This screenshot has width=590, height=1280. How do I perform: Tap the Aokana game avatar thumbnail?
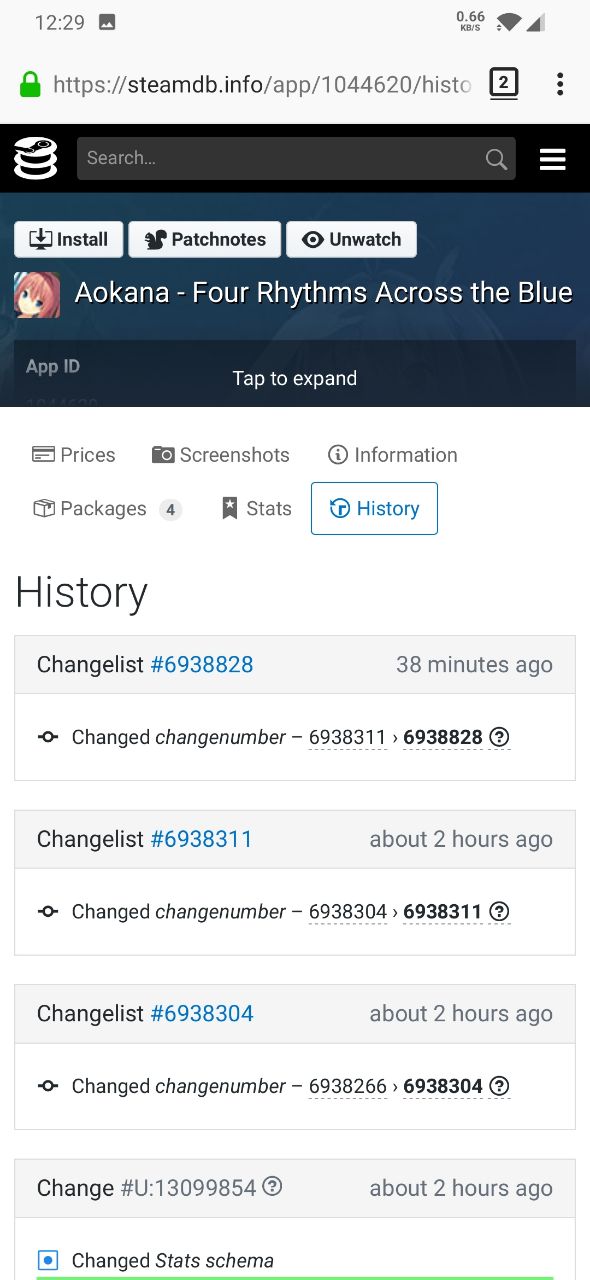[37, 295]
